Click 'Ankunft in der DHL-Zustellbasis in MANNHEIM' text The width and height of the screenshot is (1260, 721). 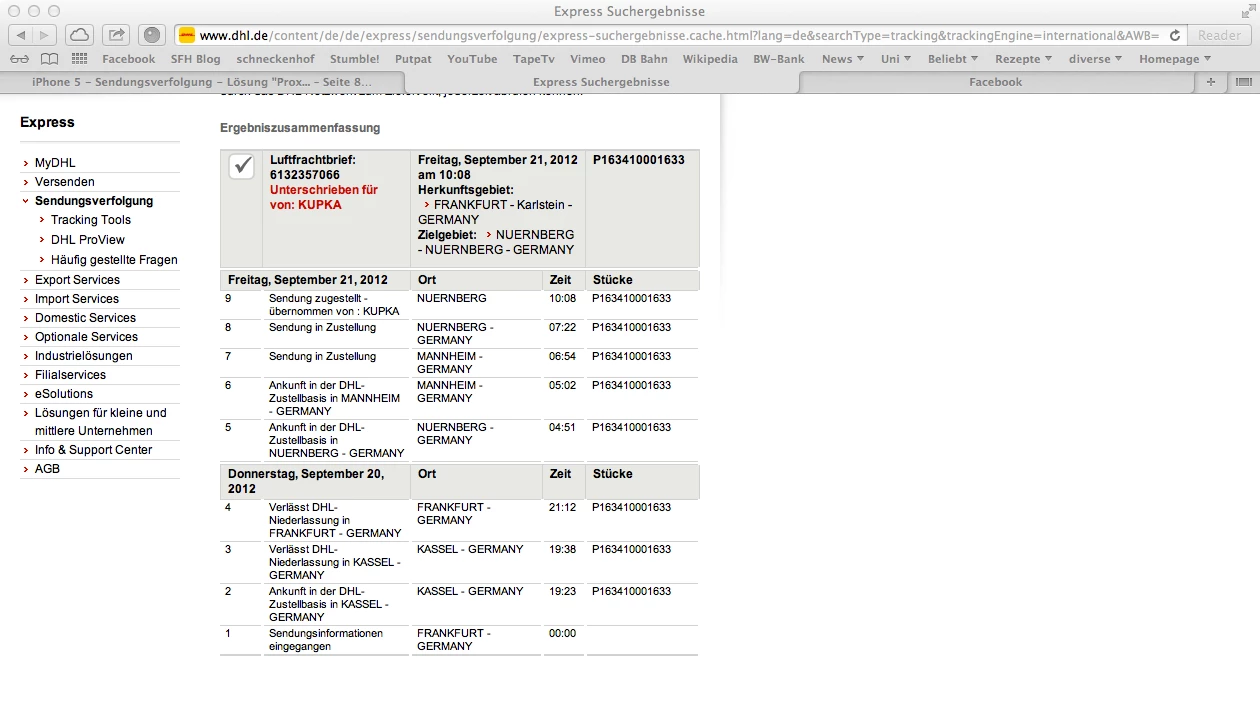point(334,398)
